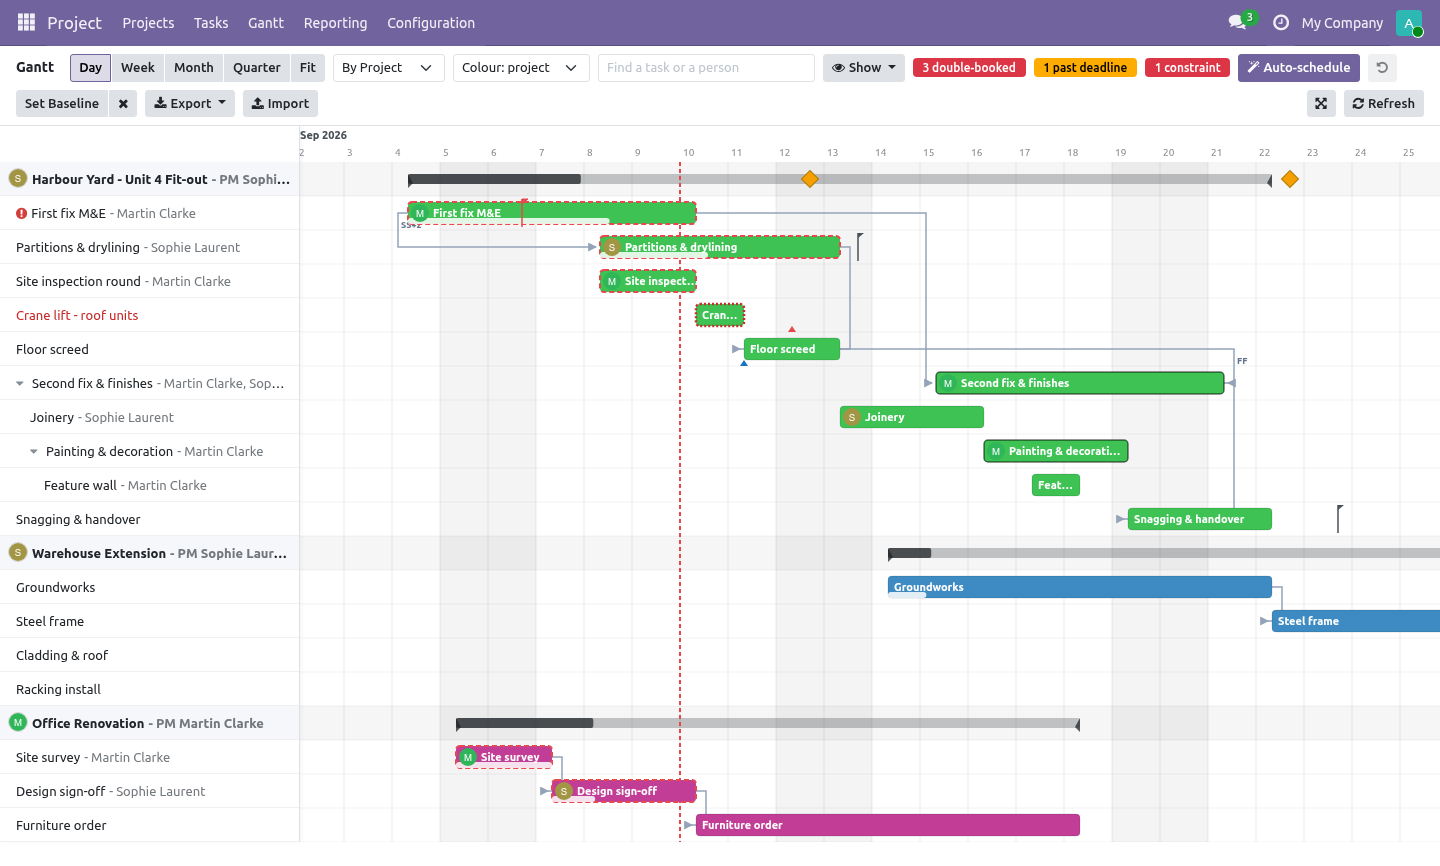Switch the scale to Day

(91, 68)
